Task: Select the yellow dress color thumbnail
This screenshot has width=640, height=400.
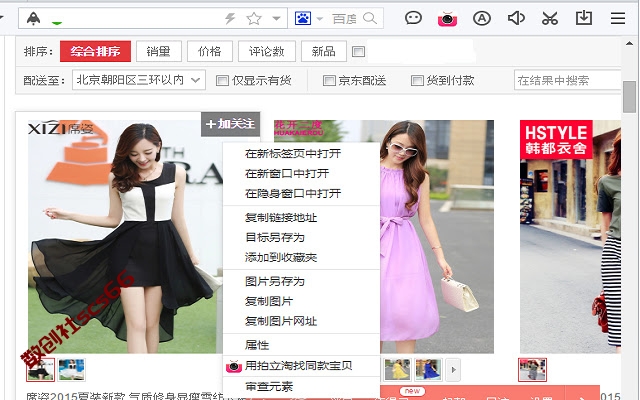Action: pyautogui.click(x=397, y=370)
